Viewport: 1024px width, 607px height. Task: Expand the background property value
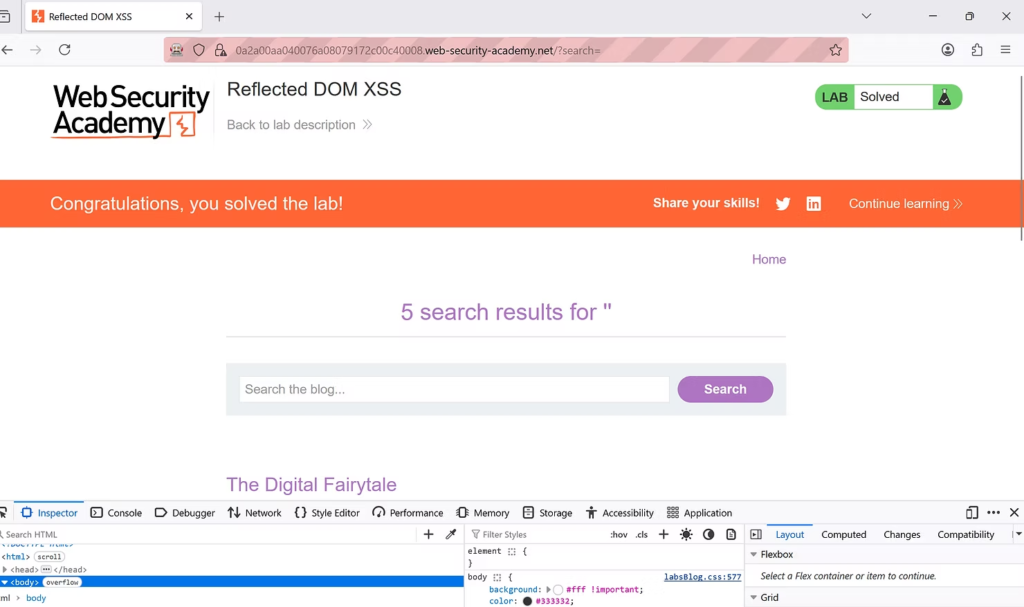[x=549, y=589]
